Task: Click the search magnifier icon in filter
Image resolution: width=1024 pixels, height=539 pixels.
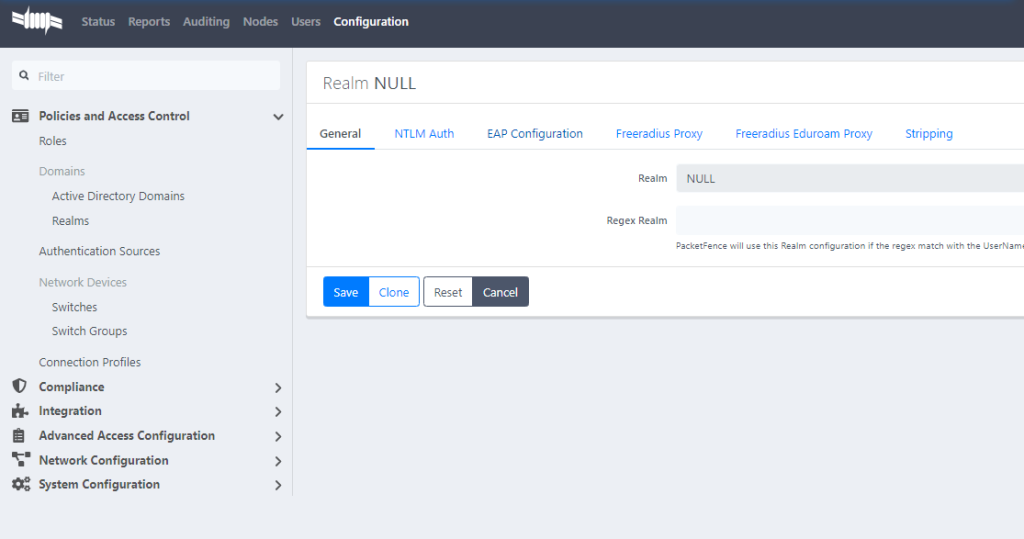Action: 24,76
